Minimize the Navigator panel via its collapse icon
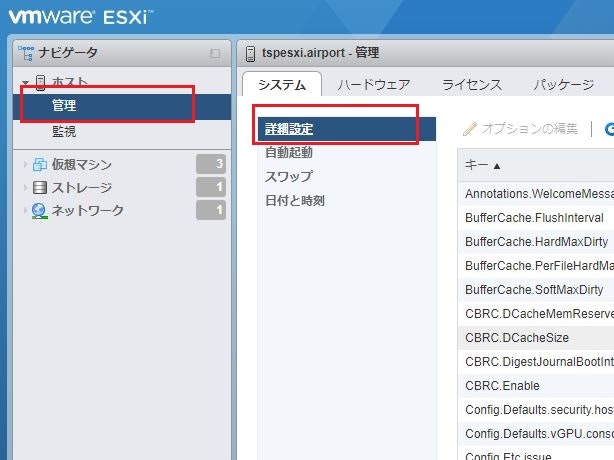614x460 pixels. point(215,53)
